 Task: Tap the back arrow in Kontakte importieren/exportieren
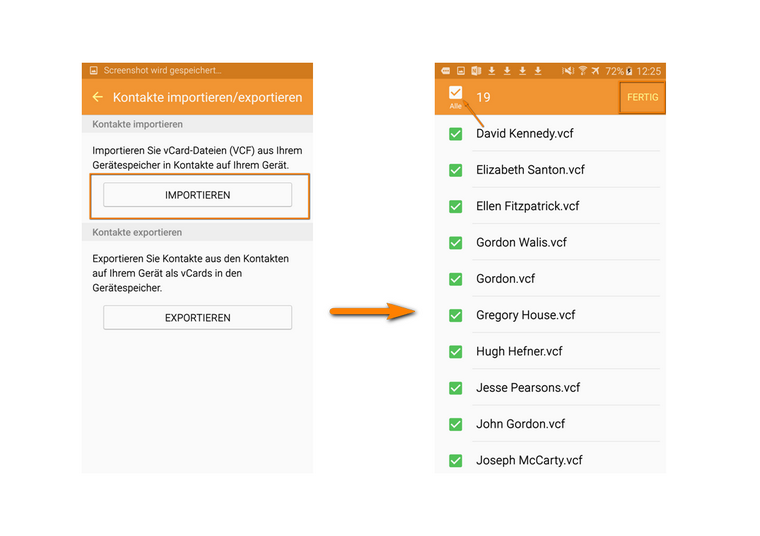click(97, 97)
